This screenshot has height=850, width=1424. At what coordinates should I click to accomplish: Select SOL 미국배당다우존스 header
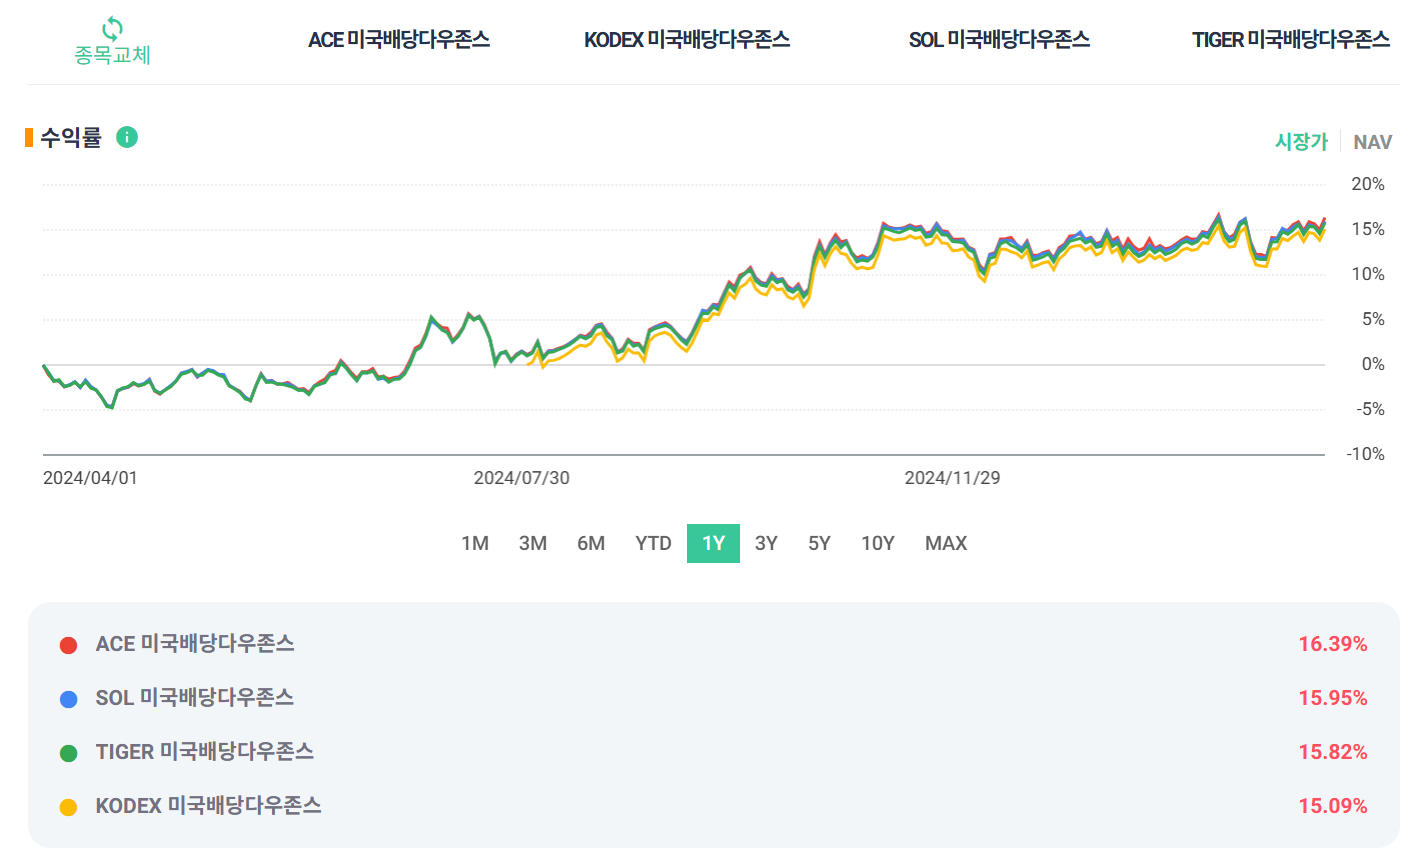click(x=999, y=40)
